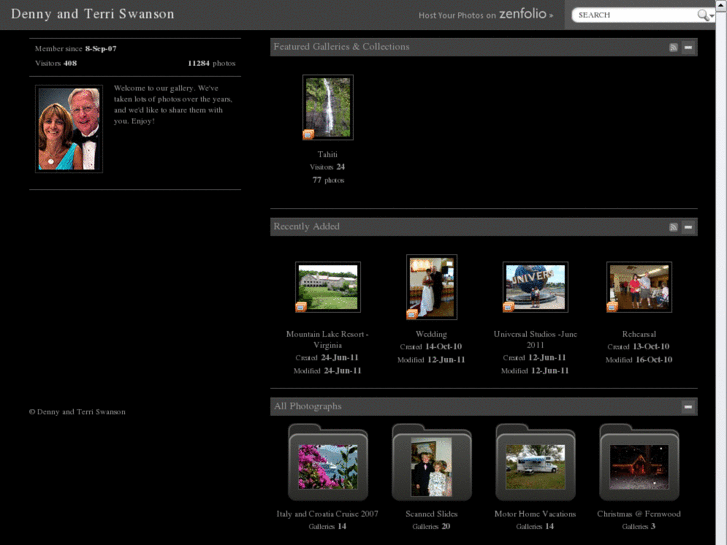This screenshot has width=727, height=545.
Task: Open the Wedding gallery thumbnail
Action: 431,287
